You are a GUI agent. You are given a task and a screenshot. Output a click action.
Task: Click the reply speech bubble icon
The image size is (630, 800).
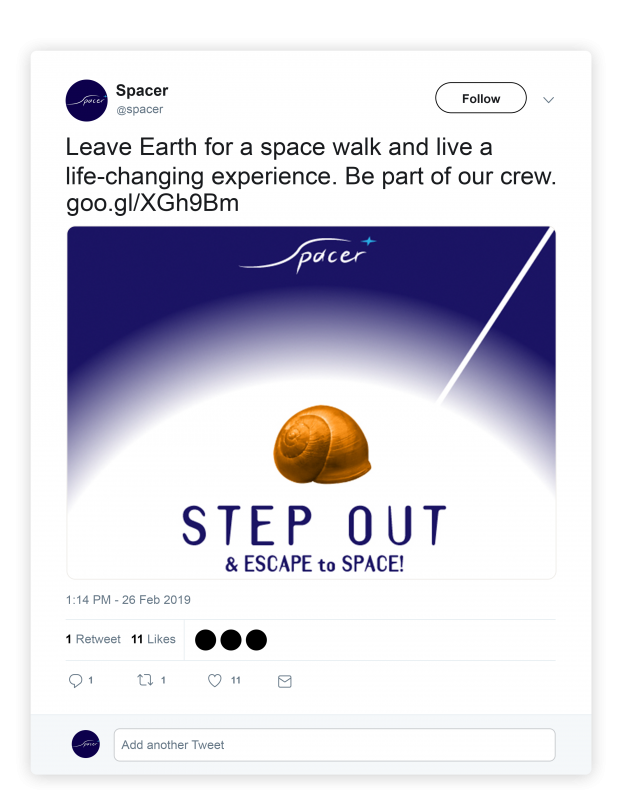75,681
